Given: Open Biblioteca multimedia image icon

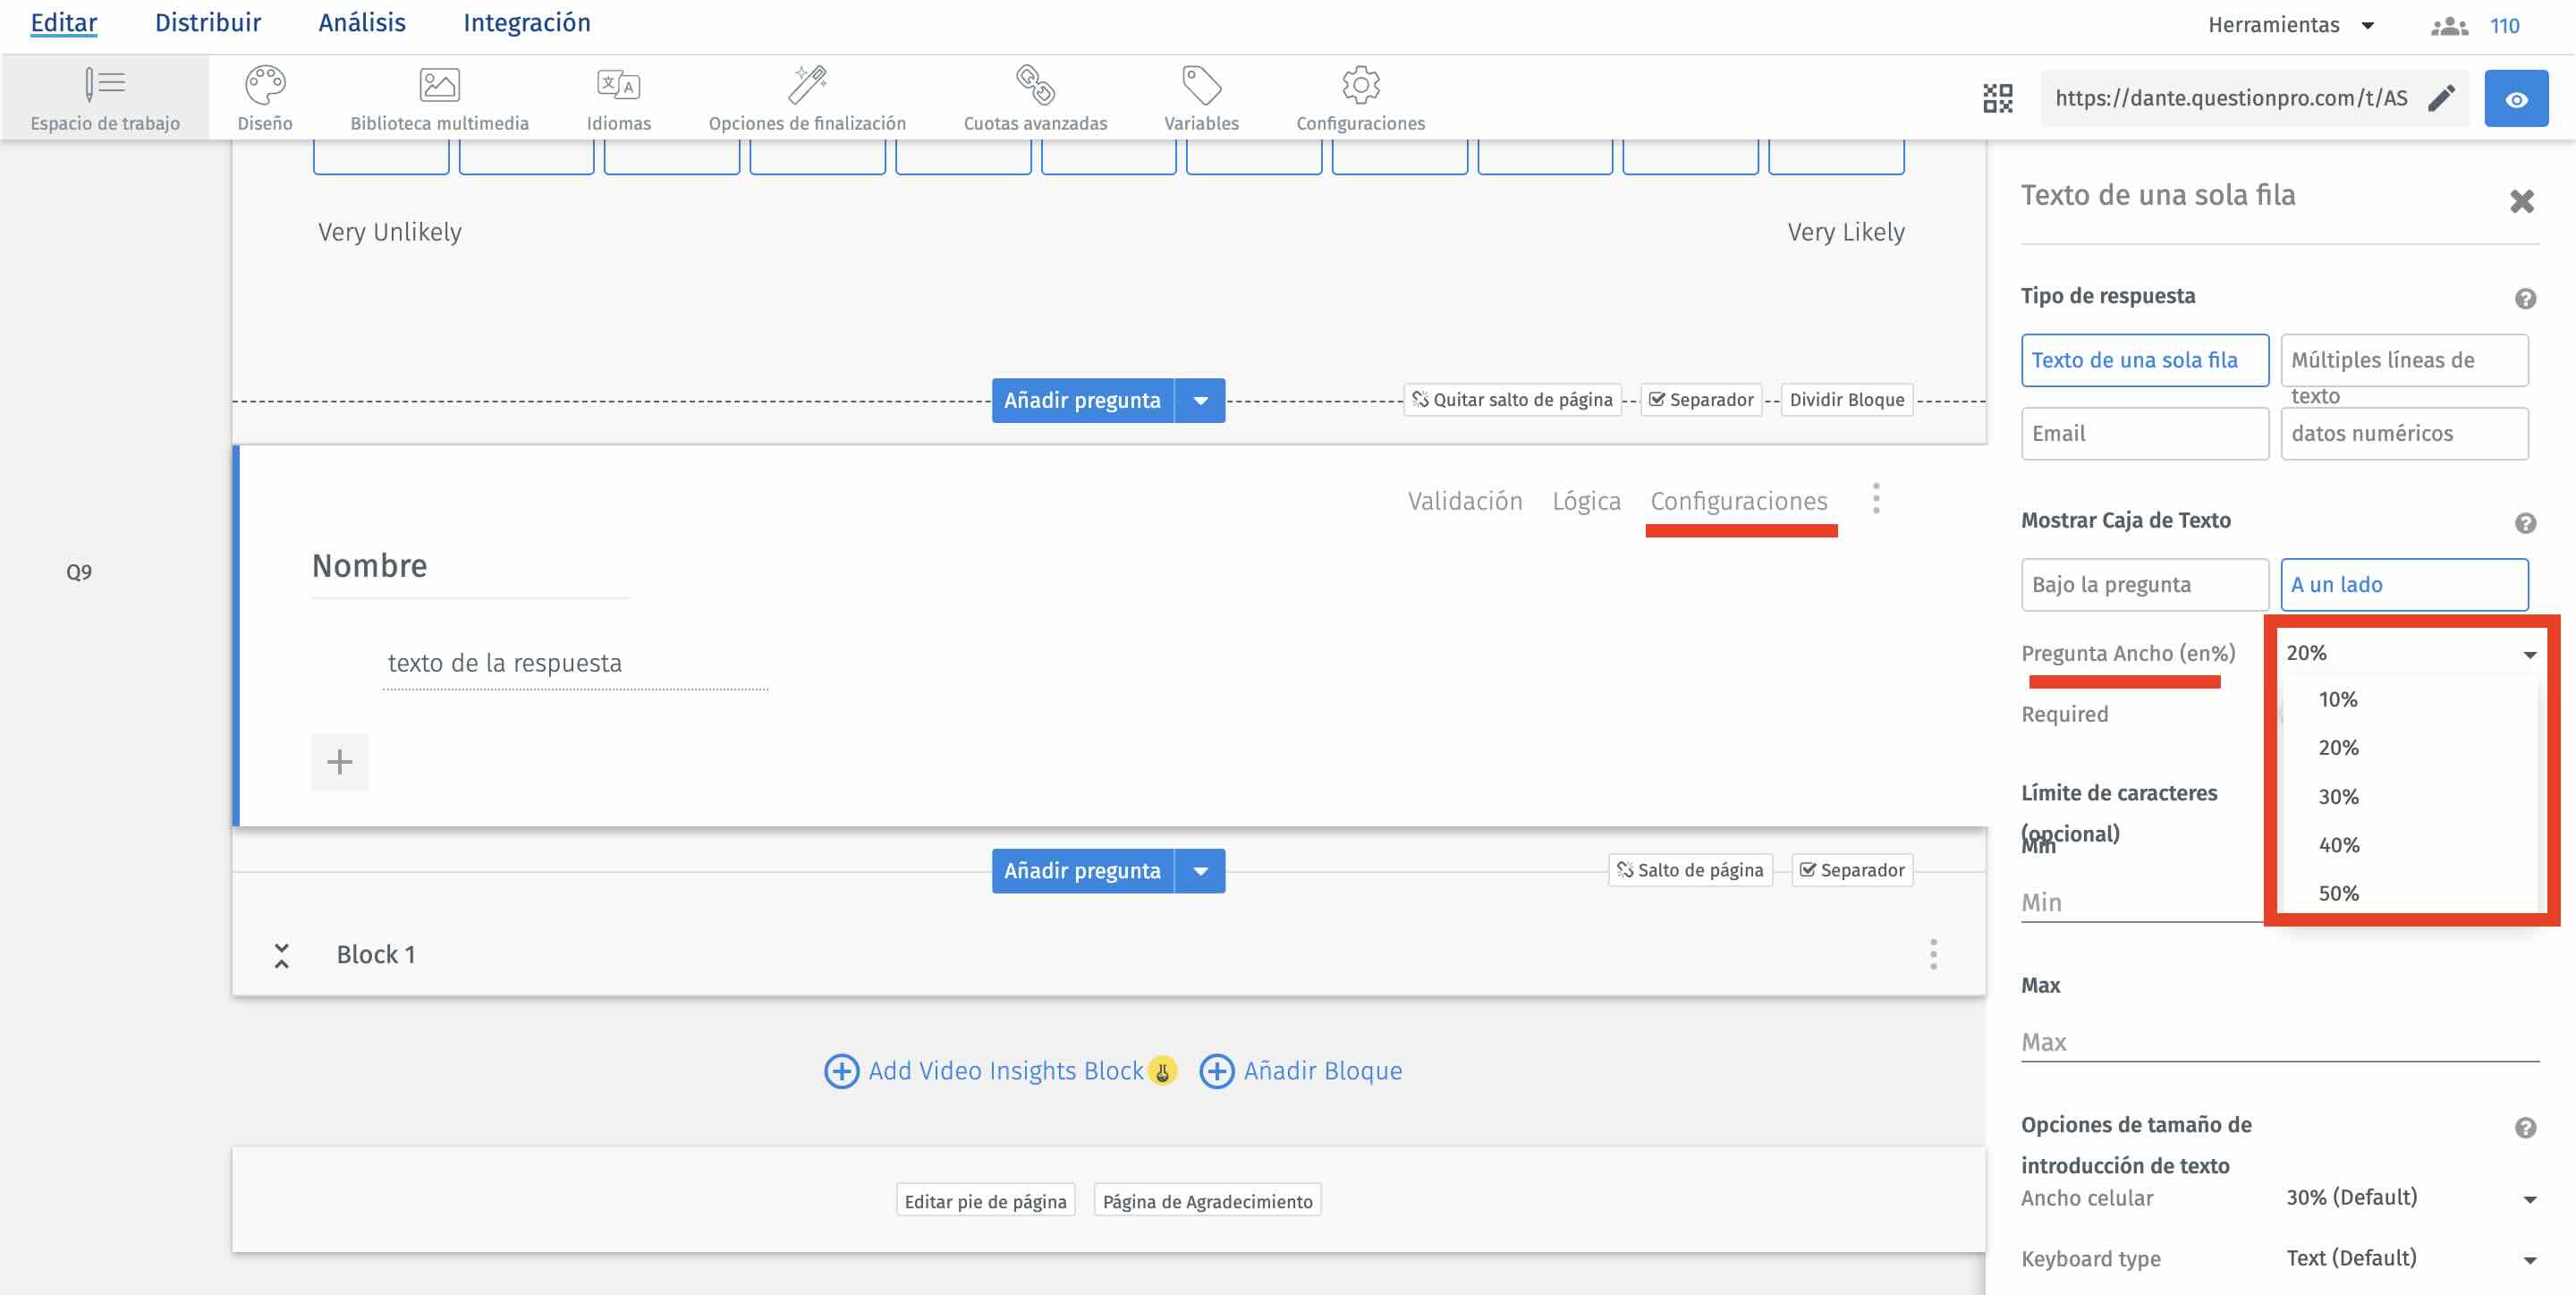Looking at the screenshot, I should tap(439, 86).
